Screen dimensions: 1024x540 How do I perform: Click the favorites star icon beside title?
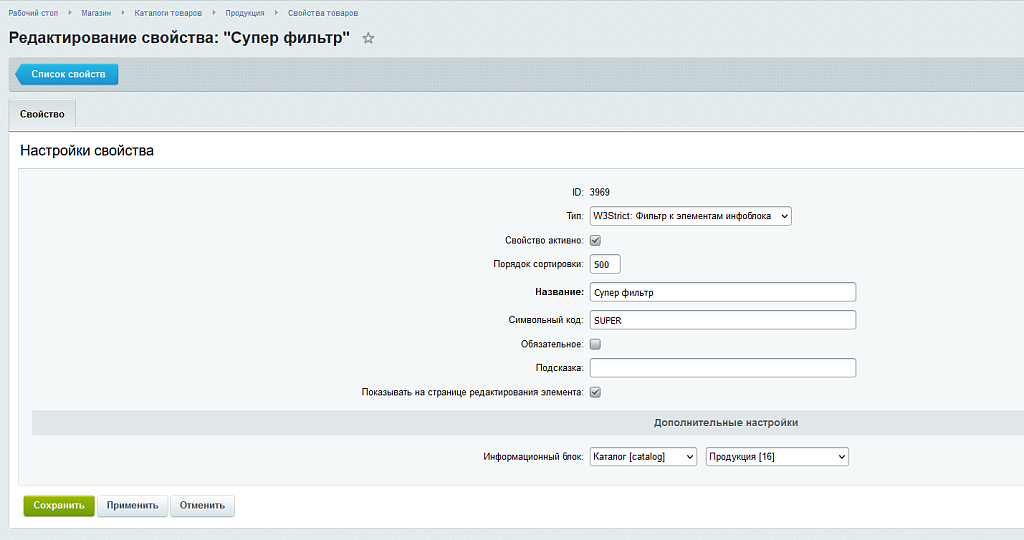coord(368,38)
